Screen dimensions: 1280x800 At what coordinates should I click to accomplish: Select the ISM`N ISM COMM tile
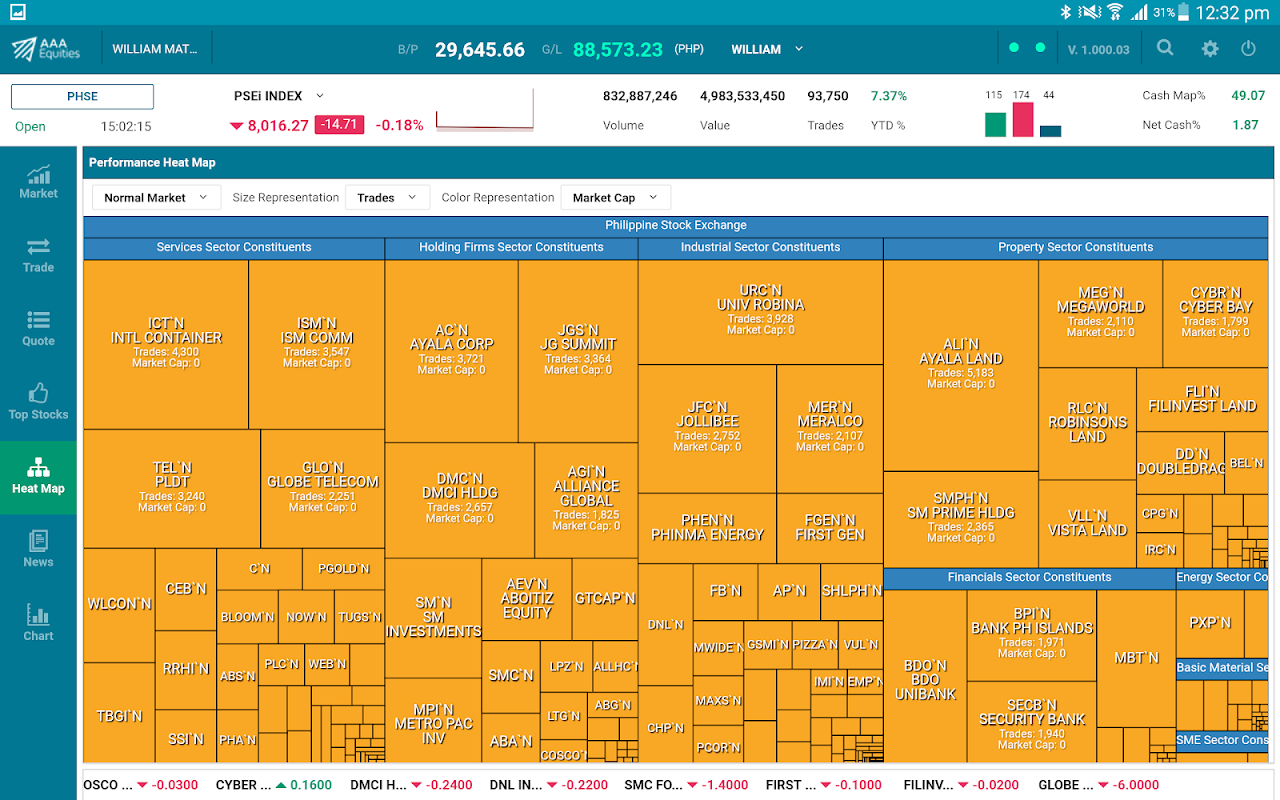316,344
